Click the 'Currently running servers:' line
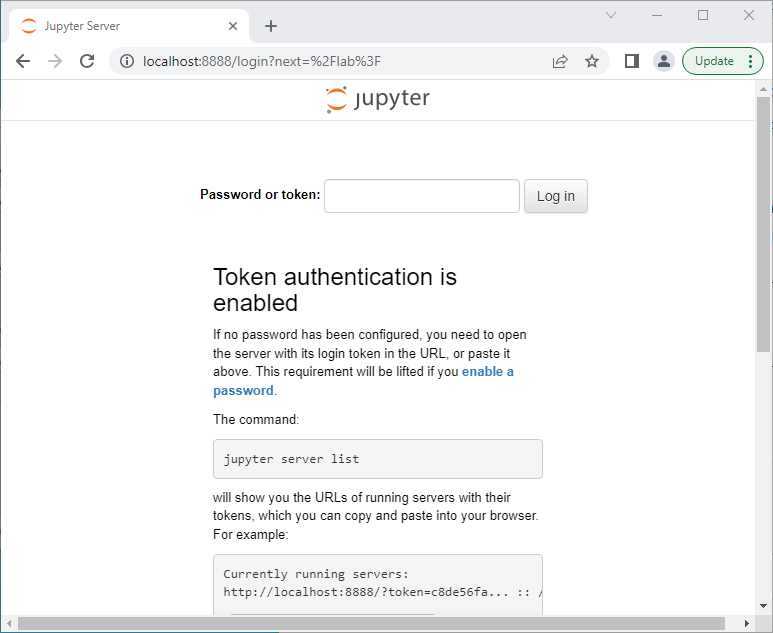The image size is (773, 633). tap(316, 574)
